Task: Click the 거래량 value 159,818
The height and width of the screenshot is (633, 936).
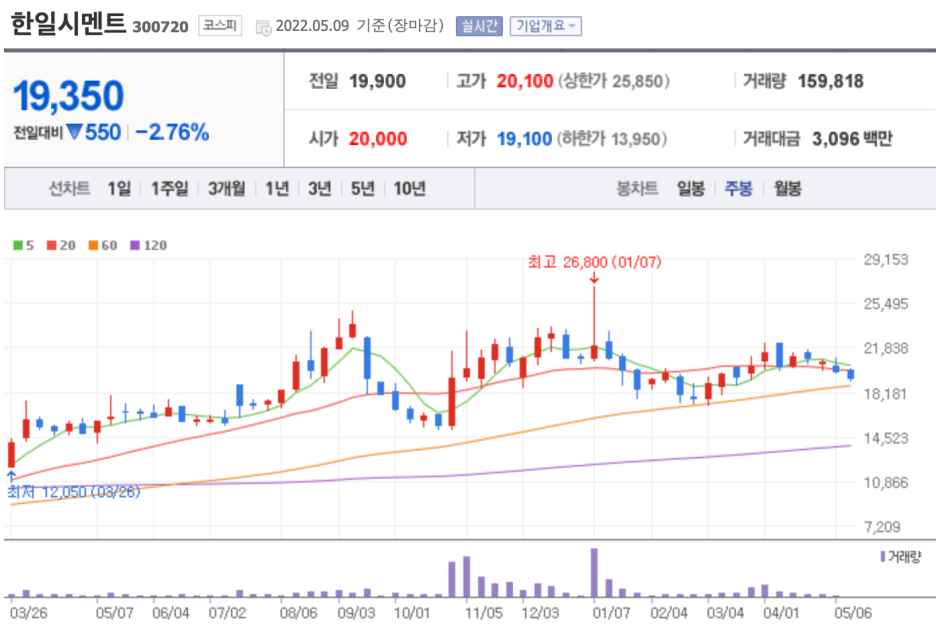Action: (830, 81)
